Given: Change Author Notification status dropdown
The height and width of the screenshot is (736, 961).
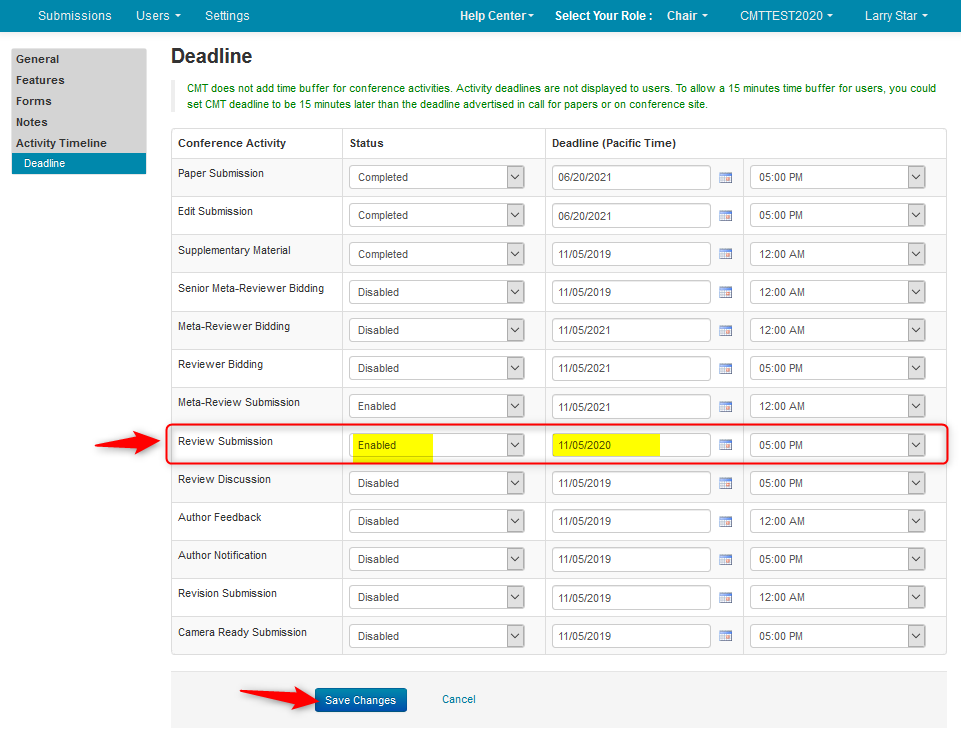Looking at the screenshot, I should pos(436,559).
